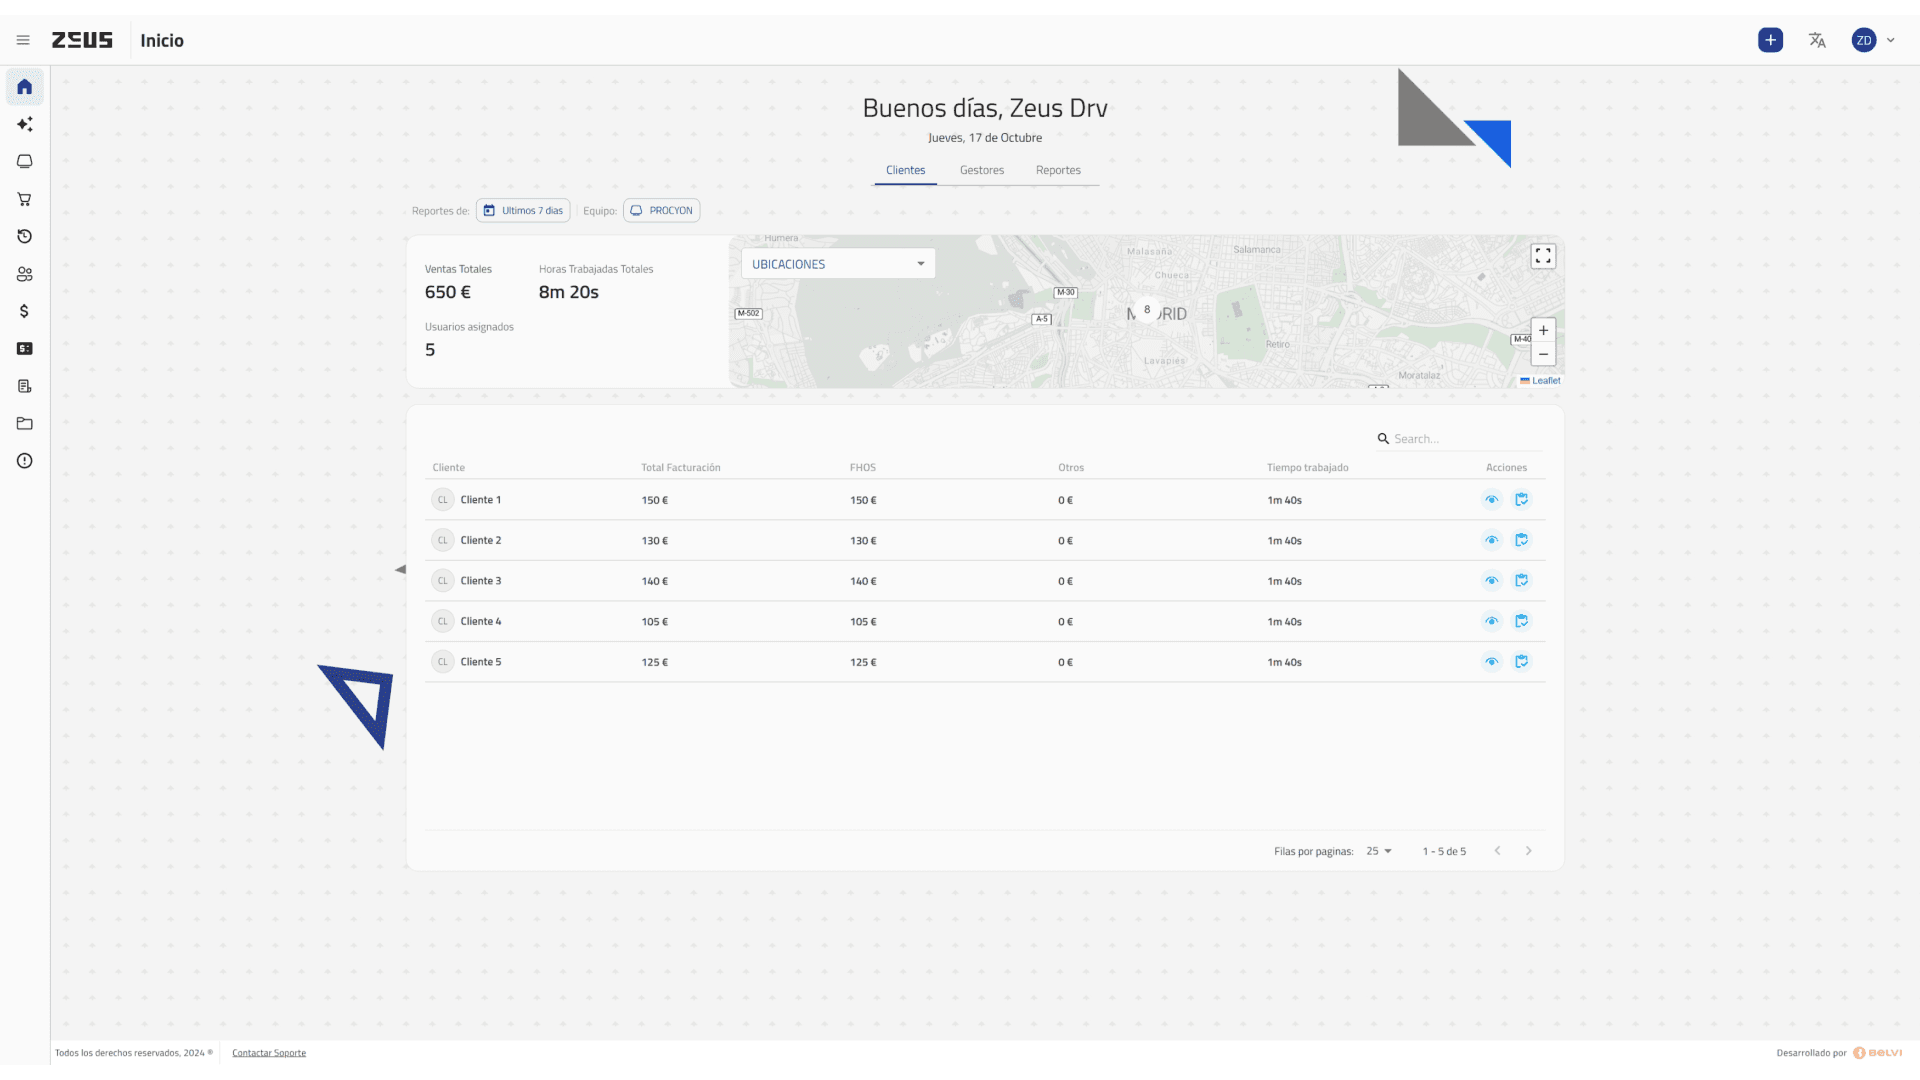The width and height of the screenshot is (1920, 1080).
Task: Click the translate language icon in the header
Action: point(1817,40)
